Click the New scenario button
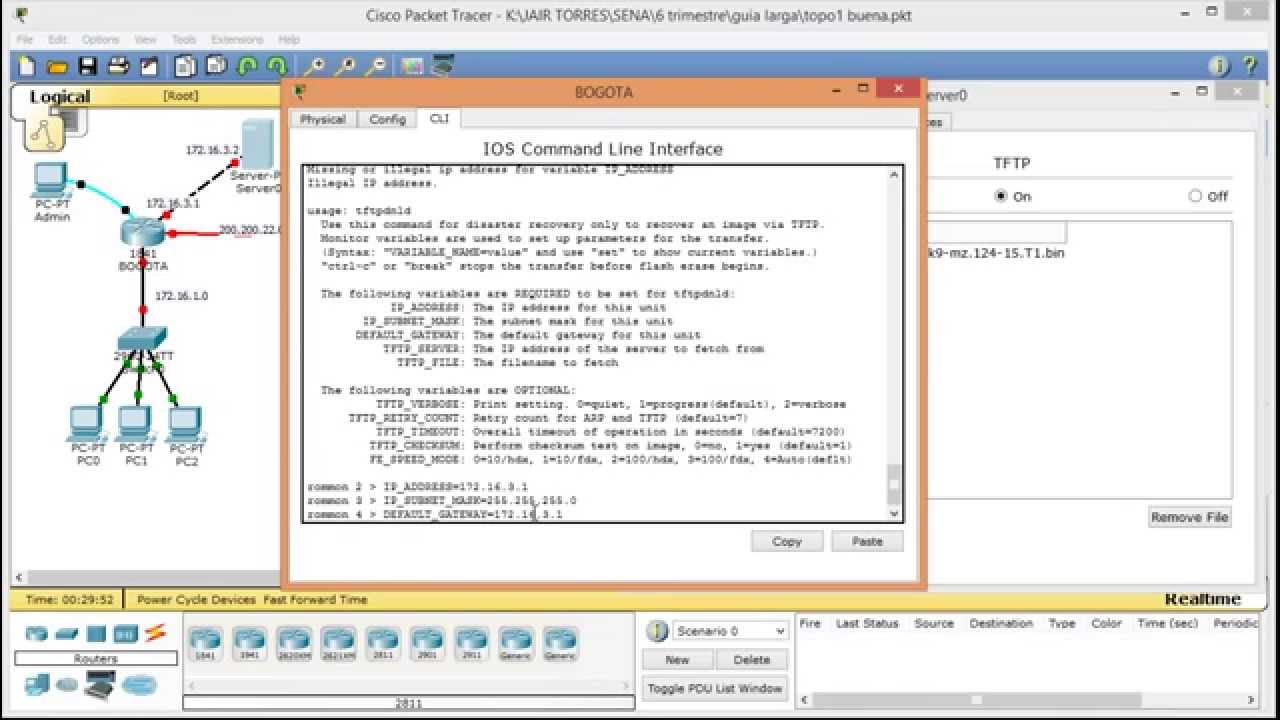Image resolution: width=1280 pixels, height=720 pixels. [677, 660]
